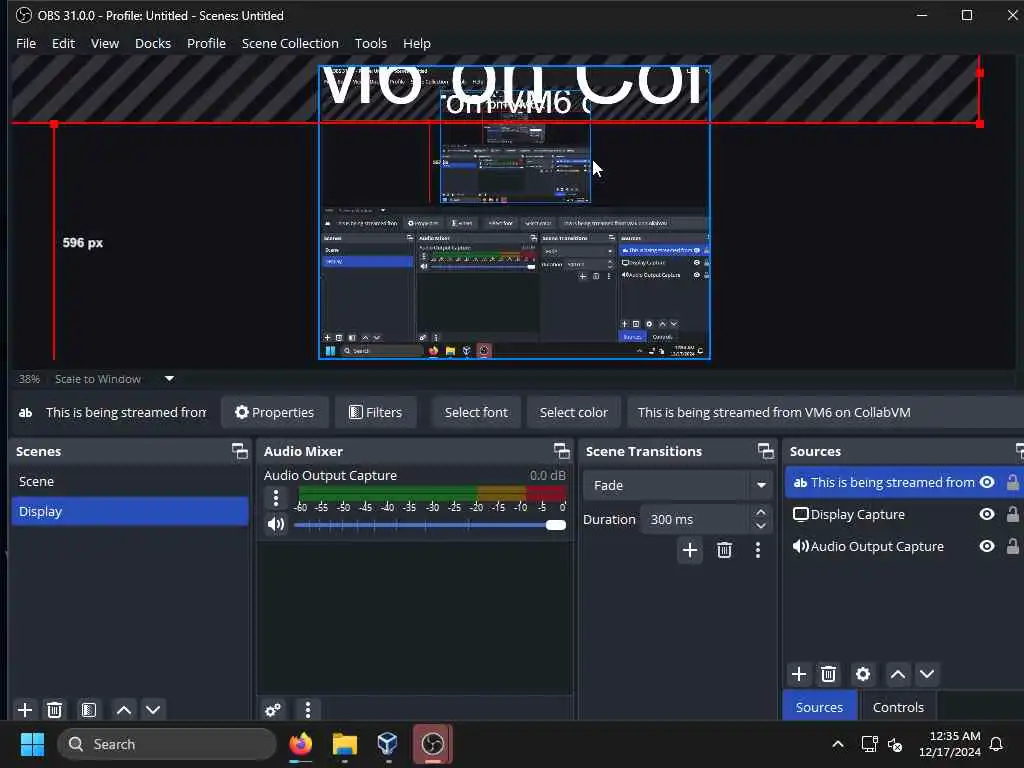This screenshot has width=1024, height=768.
Task: Open the Docks menu
Action: [153, 43]
